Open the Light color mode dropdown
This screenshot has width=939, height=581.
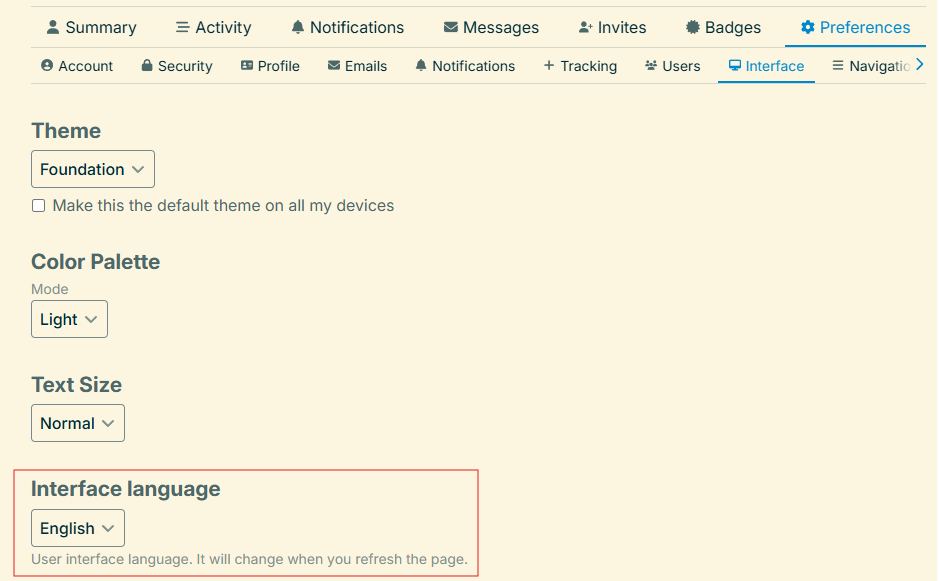(x=69, y=319)
